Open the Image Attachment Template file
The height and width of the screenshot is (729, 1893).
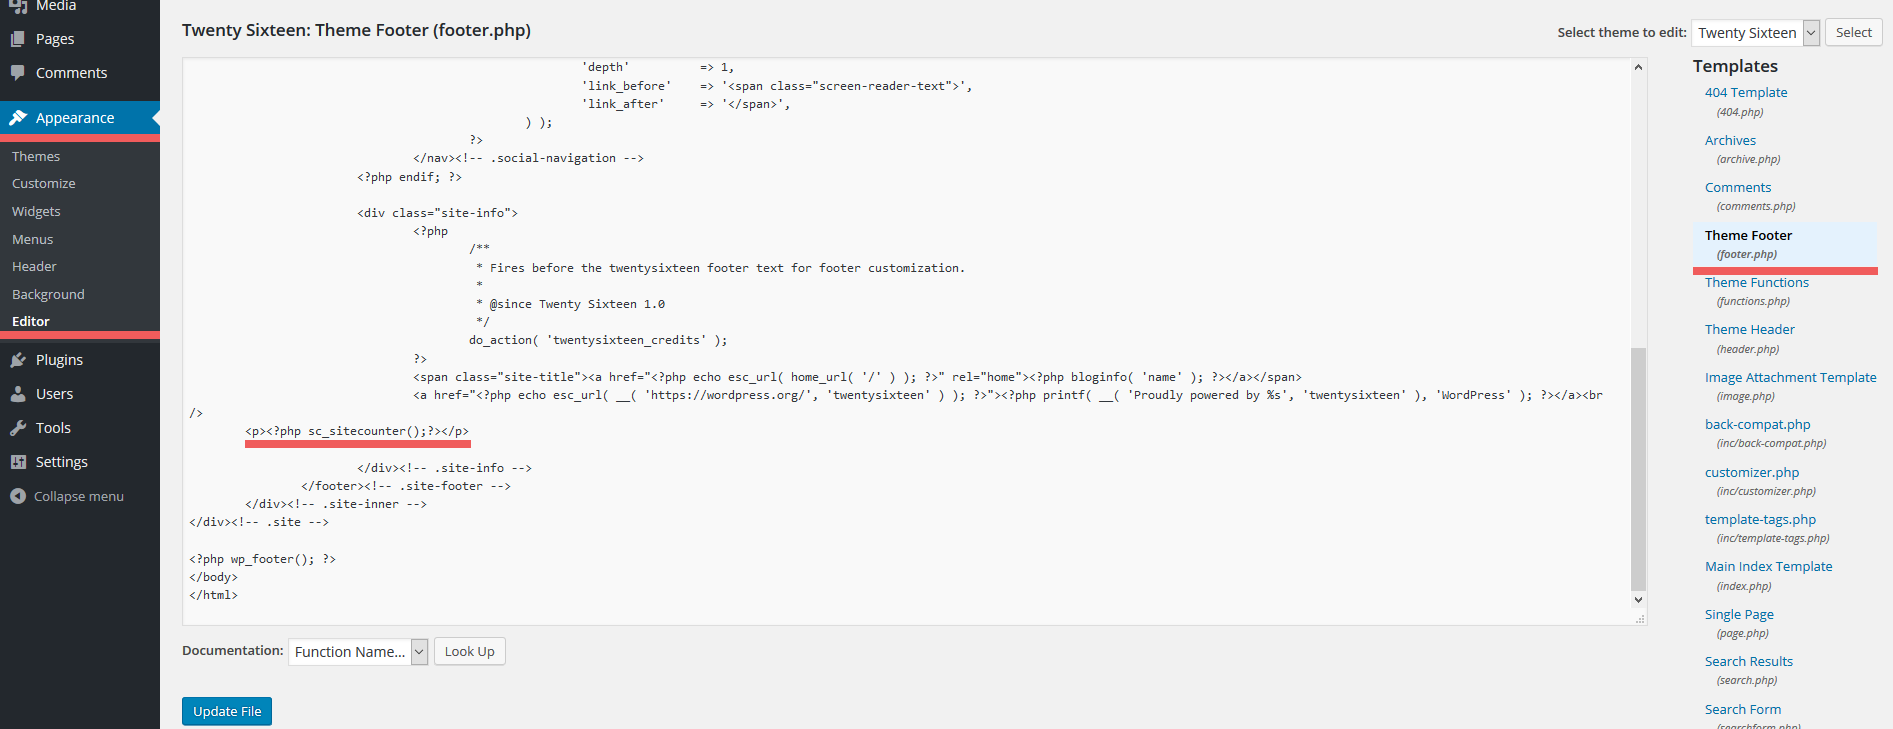click(1791, 378)
